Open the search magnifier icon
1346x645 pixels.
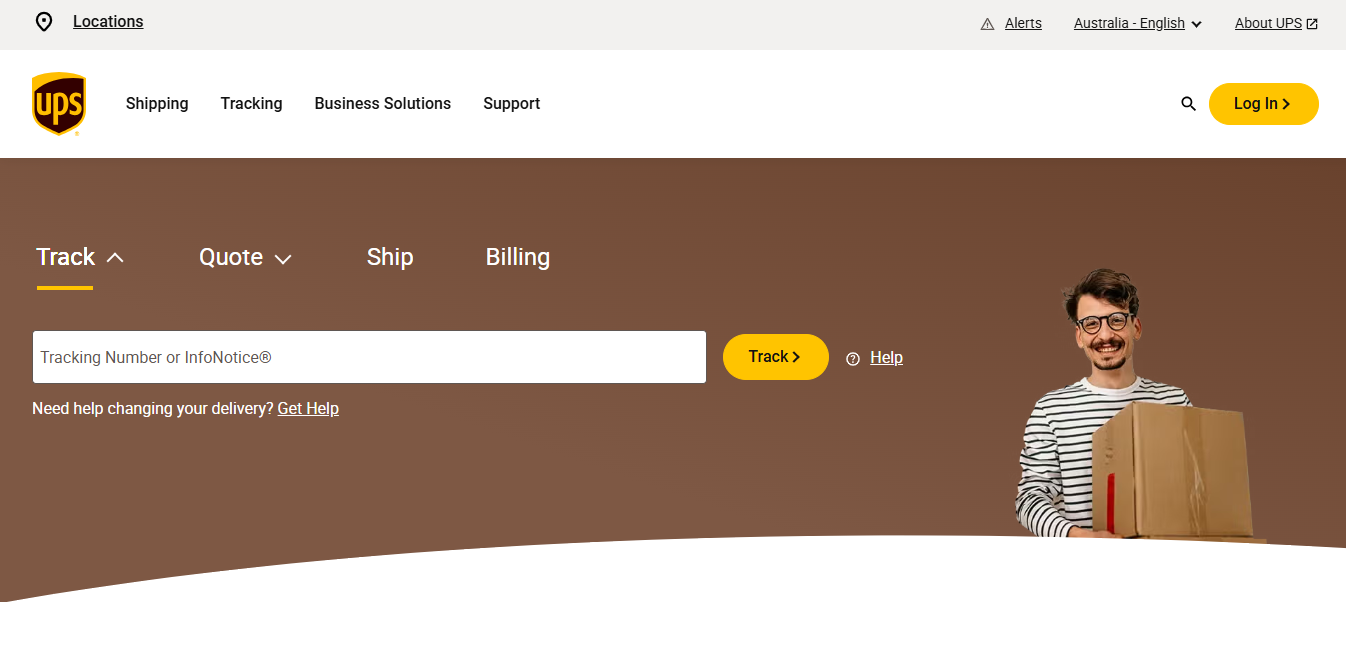(x=1188, y=103)
